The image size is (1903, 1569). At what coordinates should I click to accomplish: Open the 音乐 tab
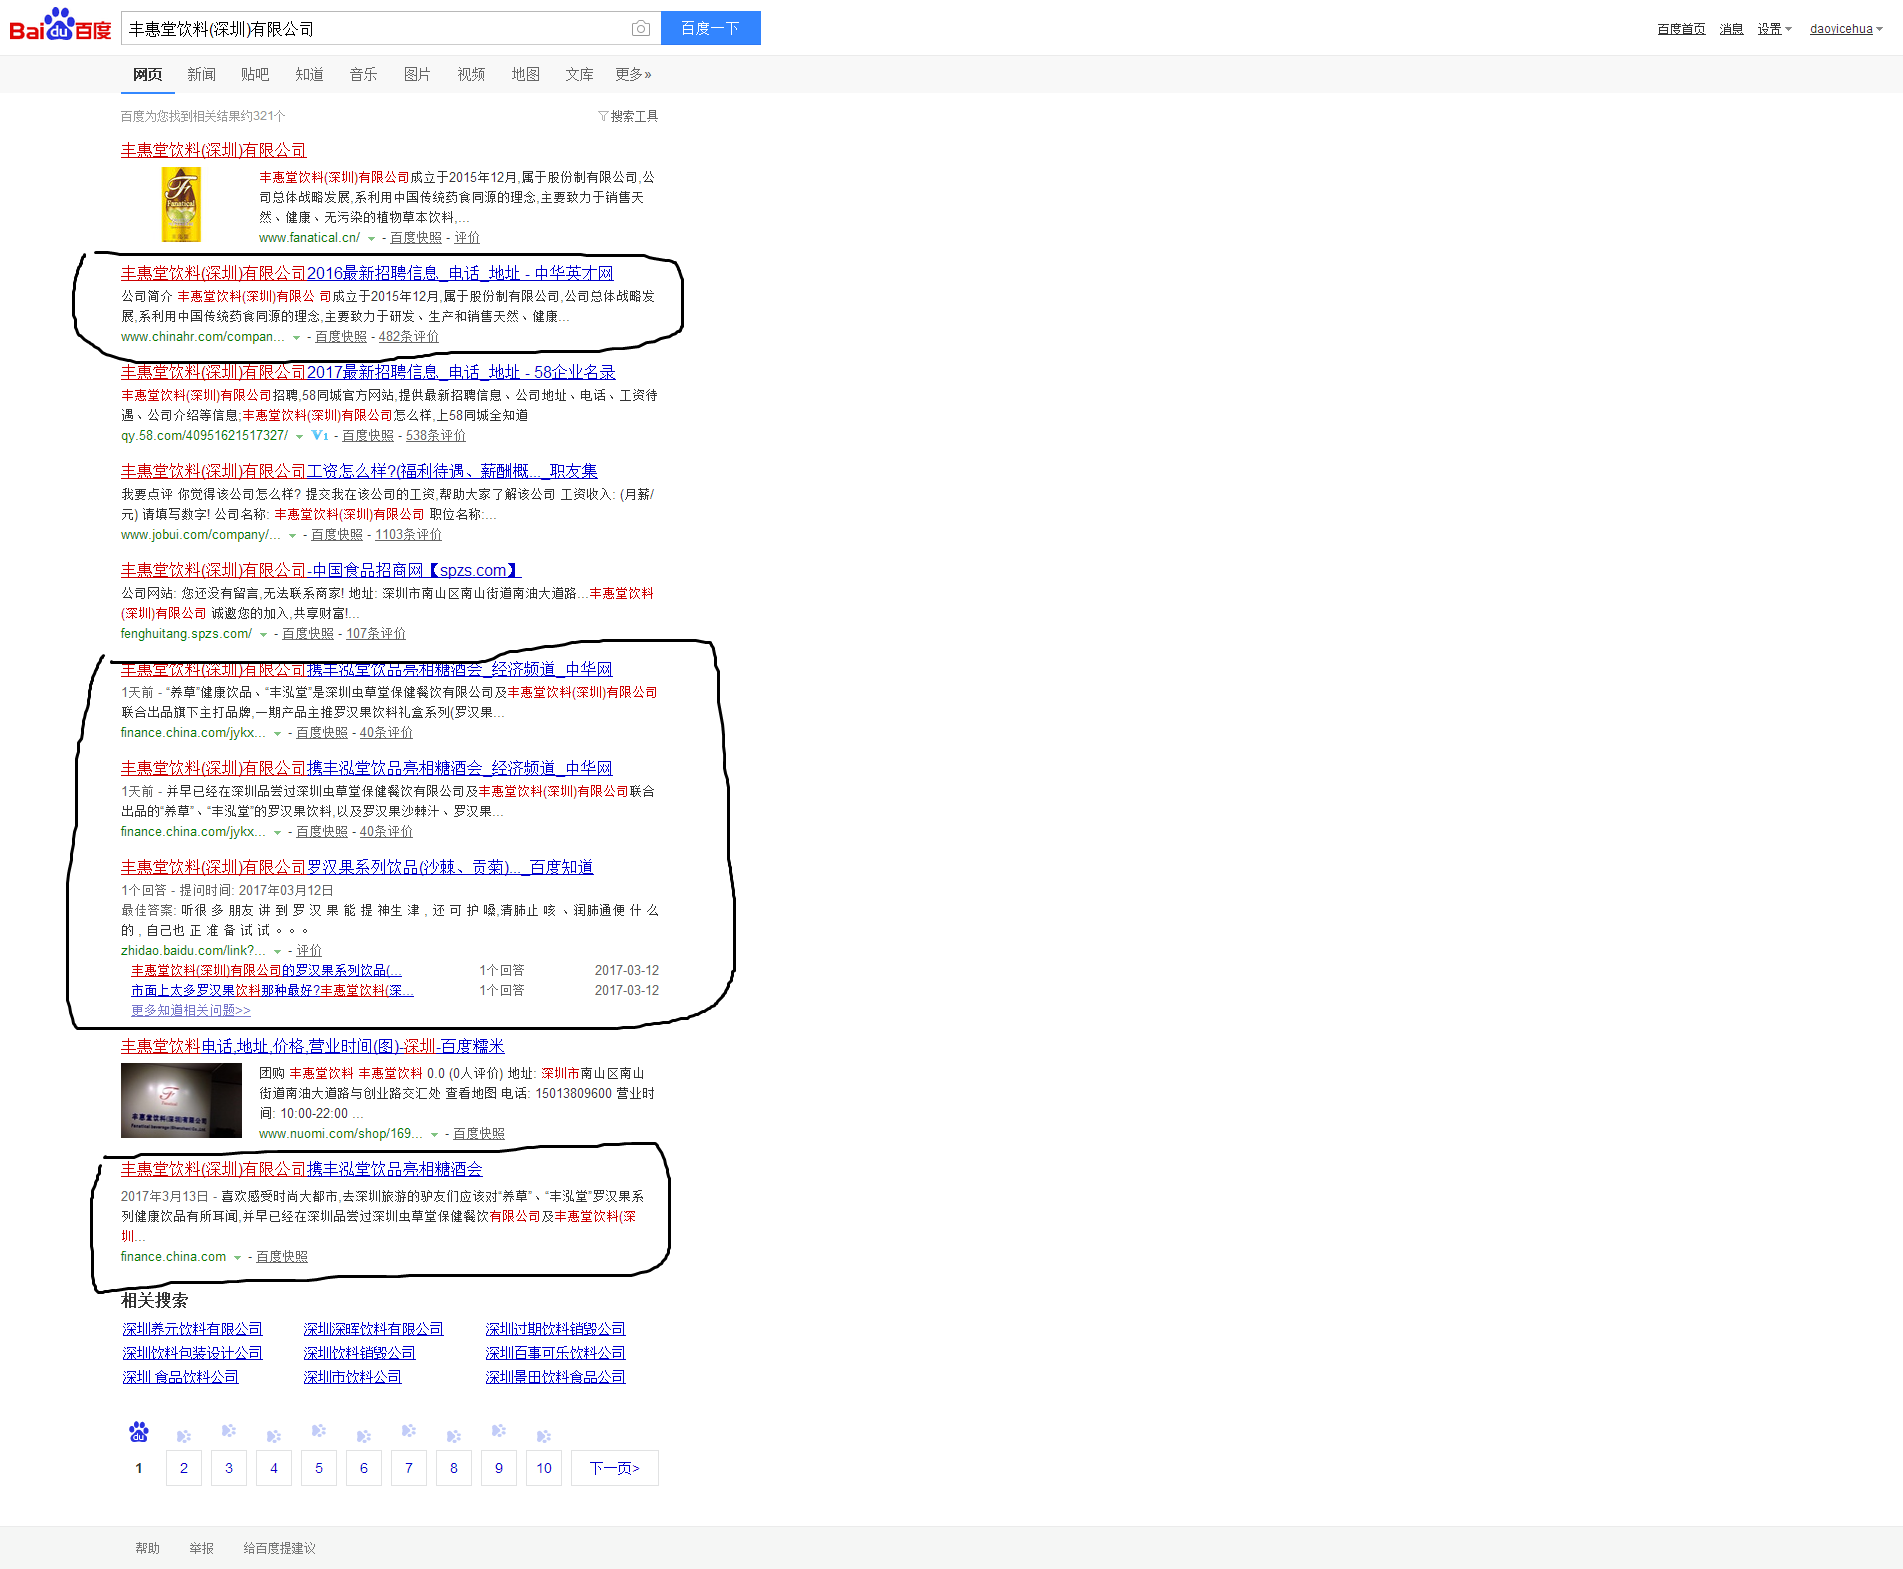pos(363,74)
